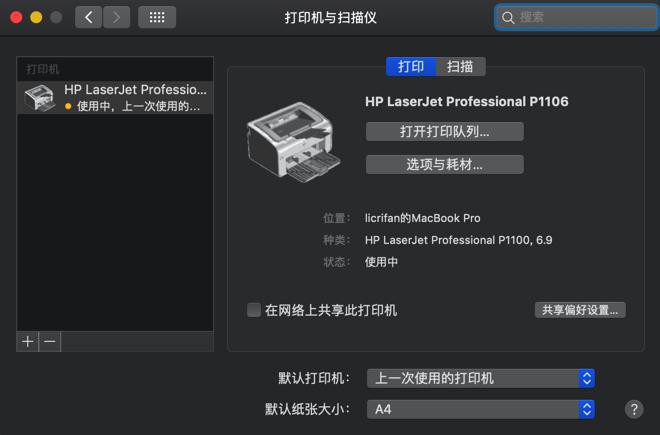Open 共享偏好设置 sharing preferences

tap(580, 310)
